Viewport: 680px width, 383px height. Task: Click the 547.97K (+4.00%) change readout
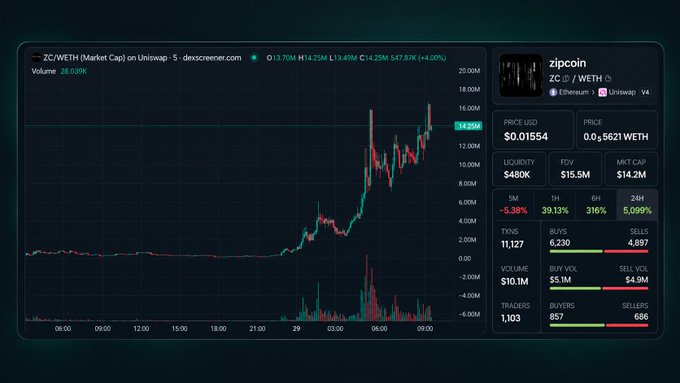418,58
